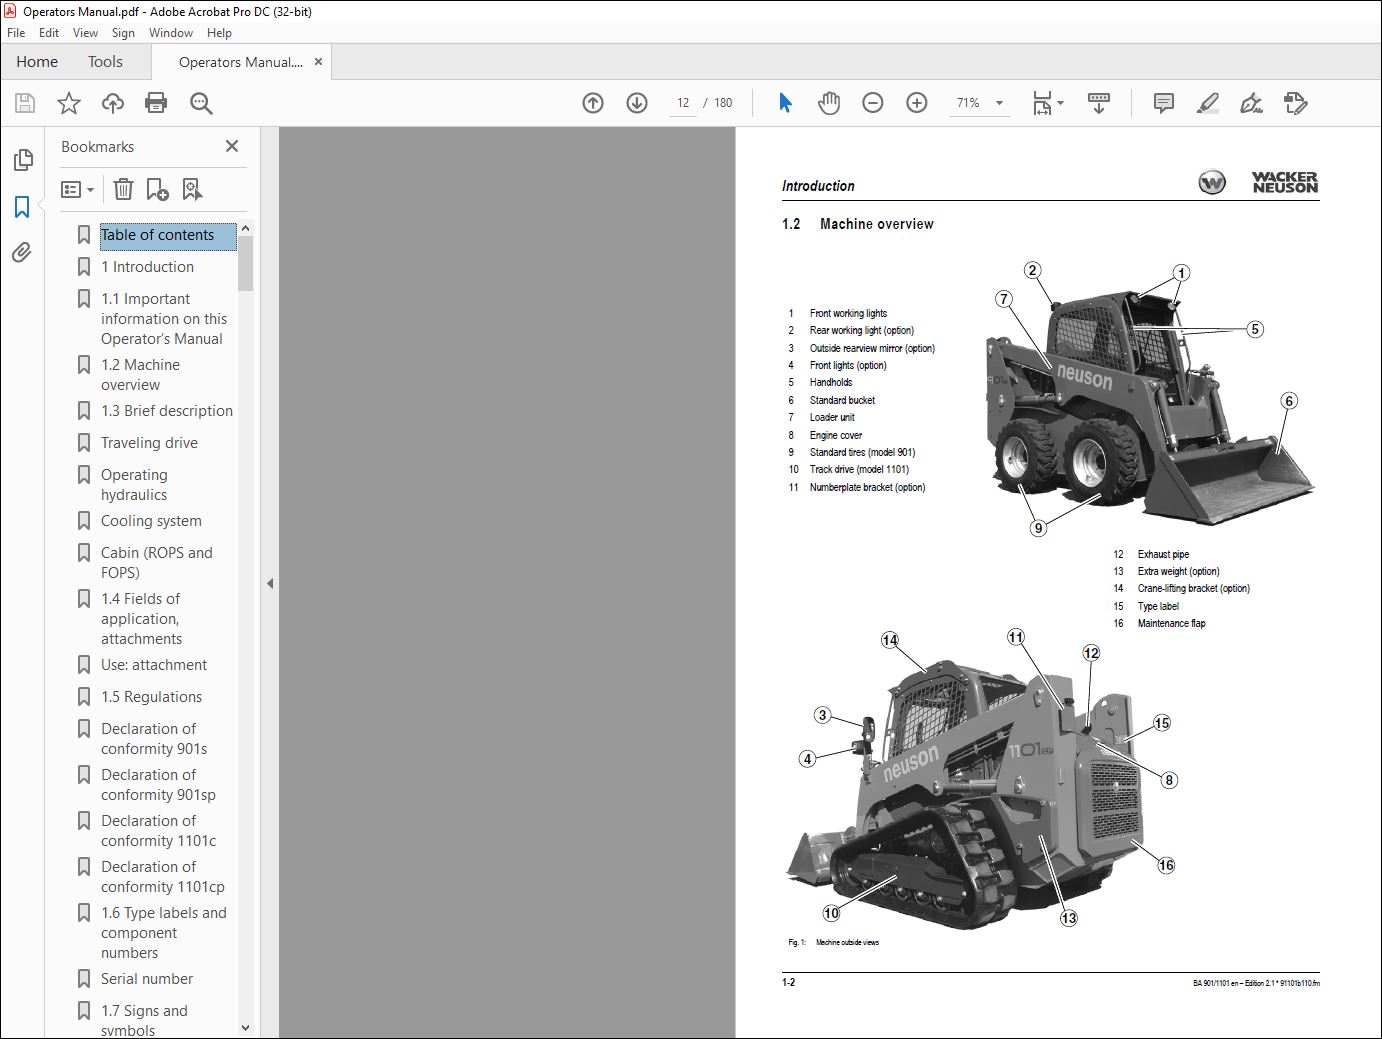Switch to the Tools tab

pyautogui.click(x=105, y=62)
